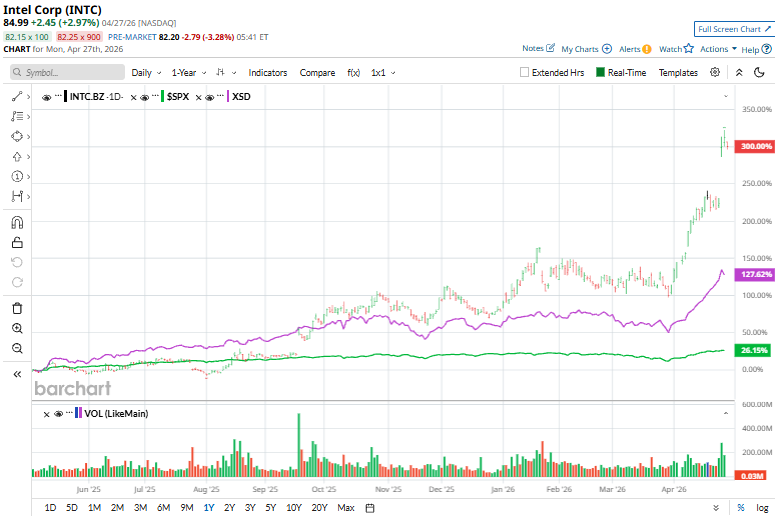Enable the Extended Hrs checkbox

(x=525, y=72)
